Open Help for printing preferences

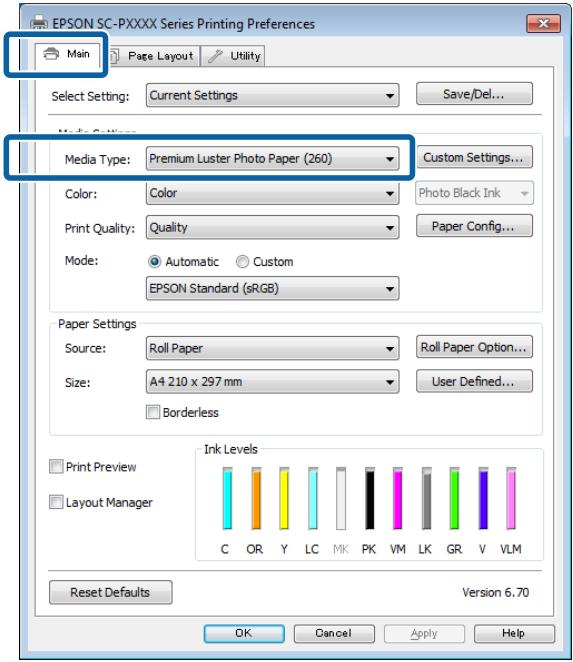tap(514, 633)
